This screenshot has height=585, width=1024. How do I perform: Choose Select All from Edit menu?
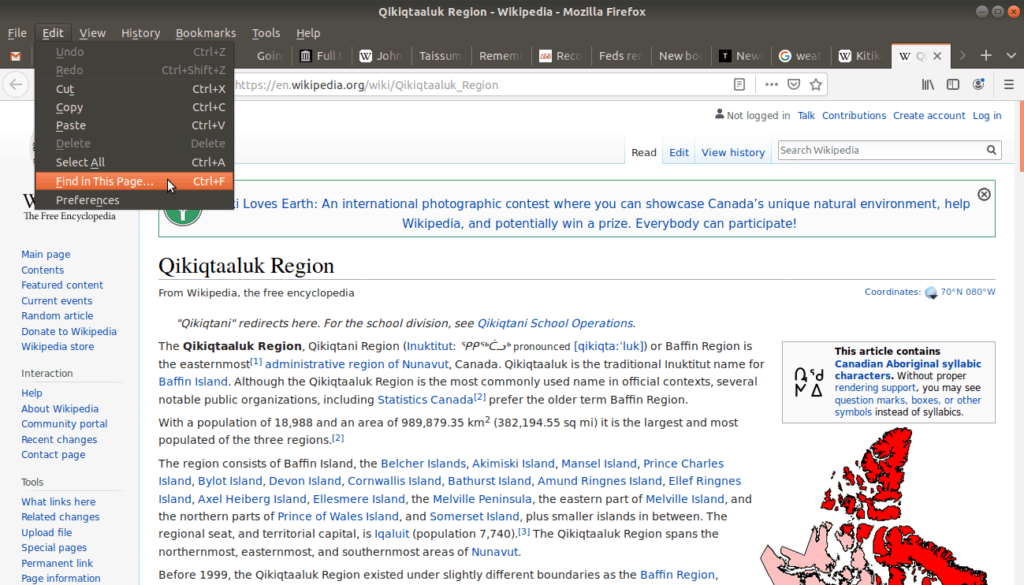(135, 163)
